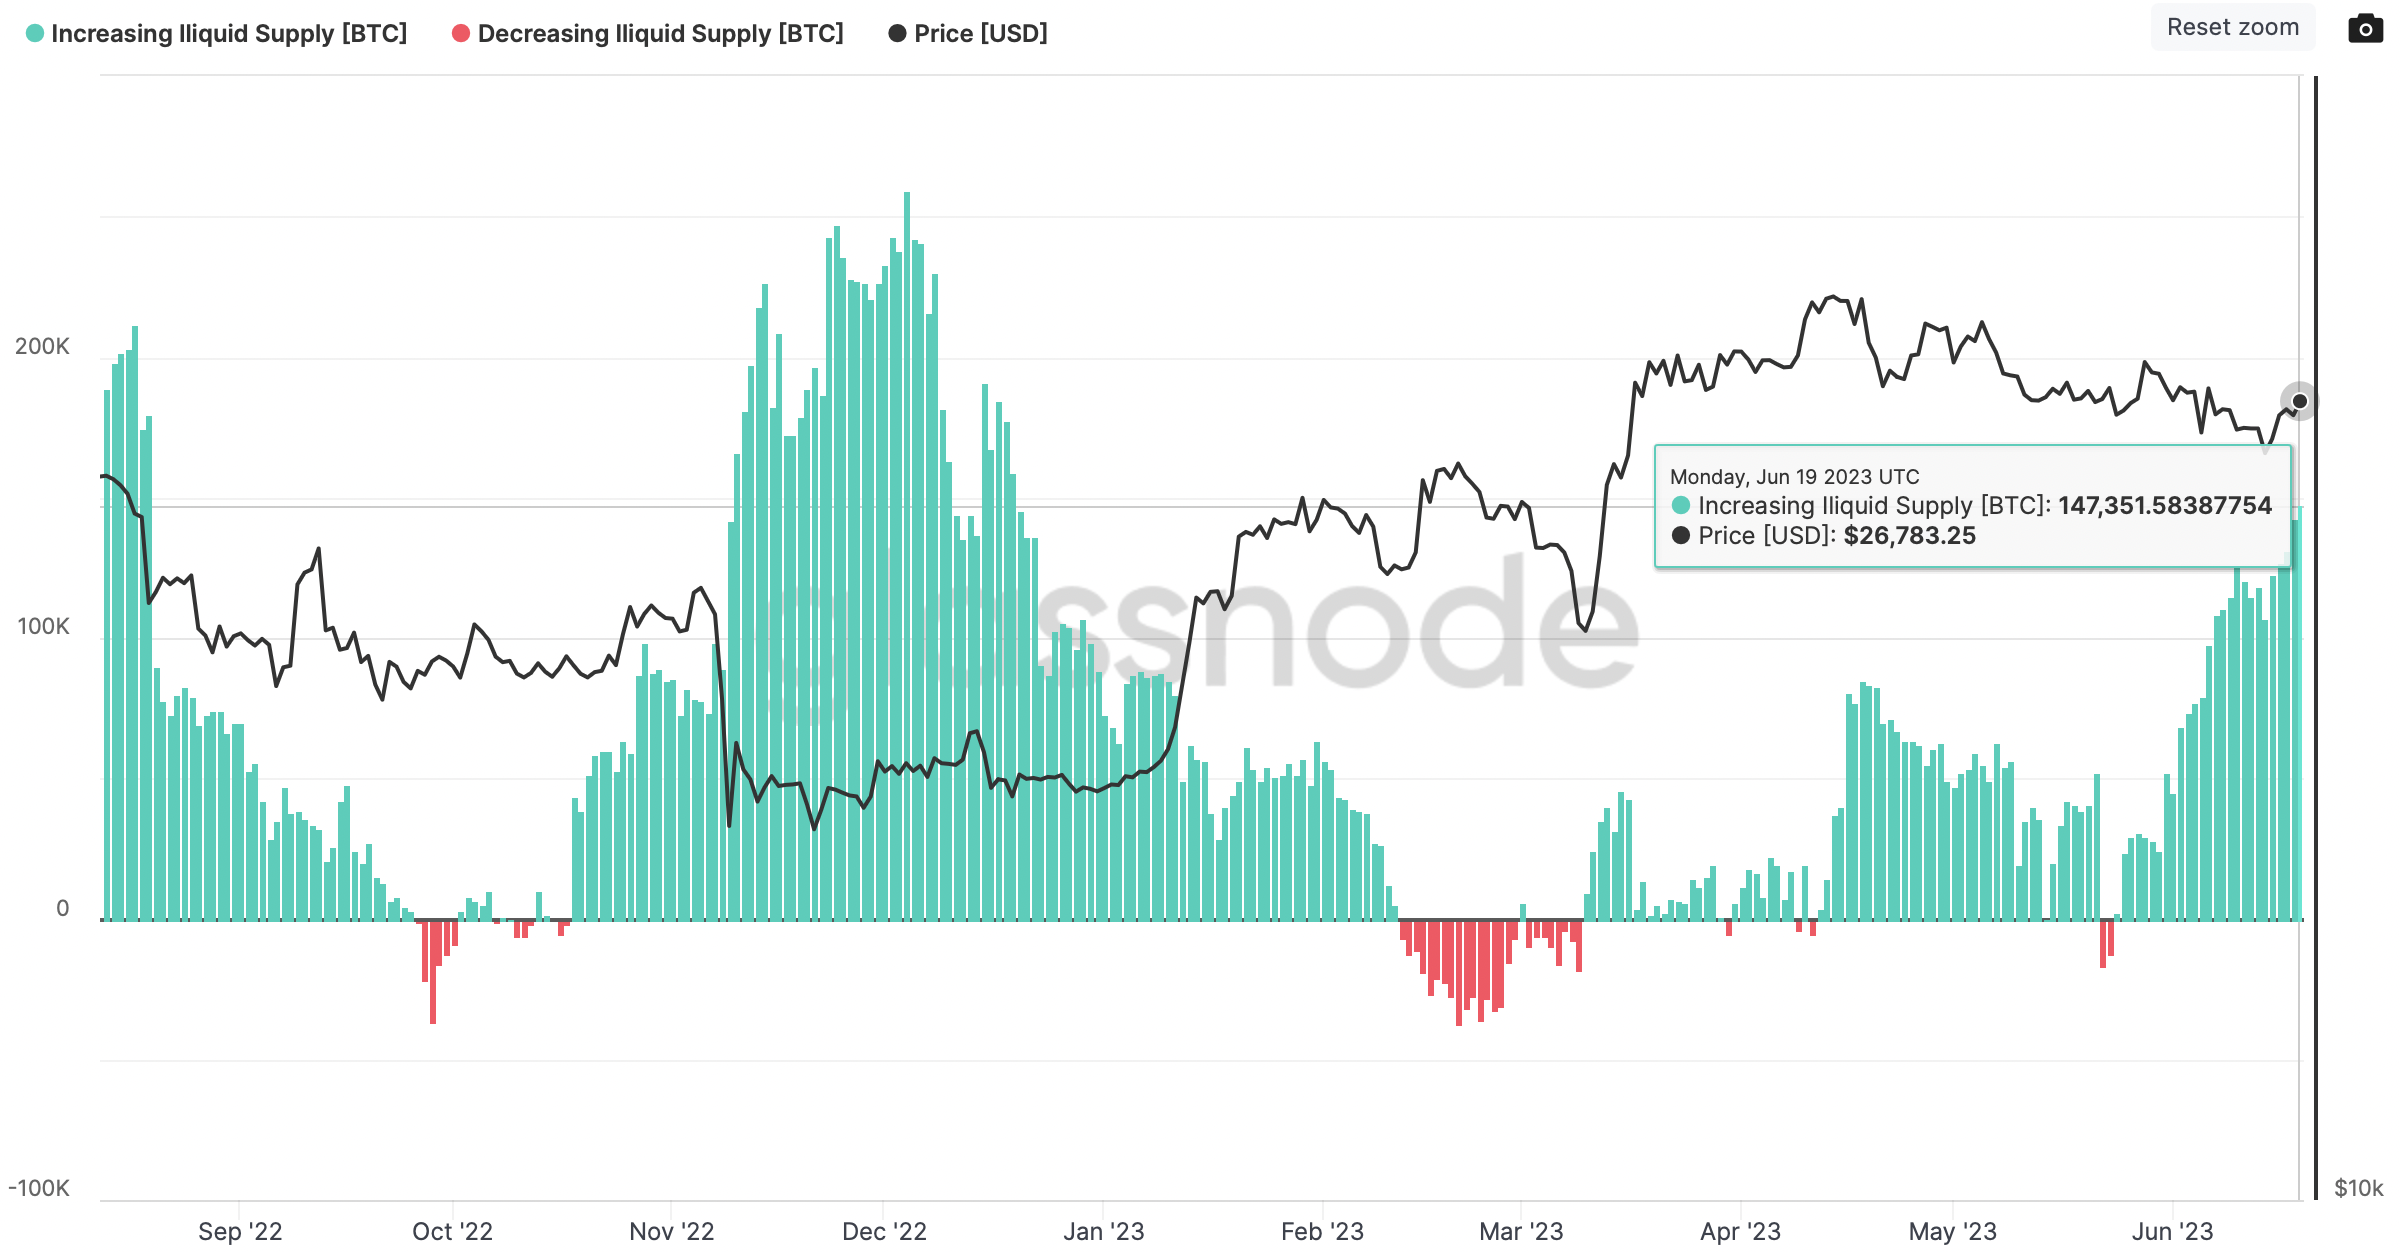Screen dimensions: 2400x1252
Task: Click the Nov '22 axis label
Action: coord(671,1232)
